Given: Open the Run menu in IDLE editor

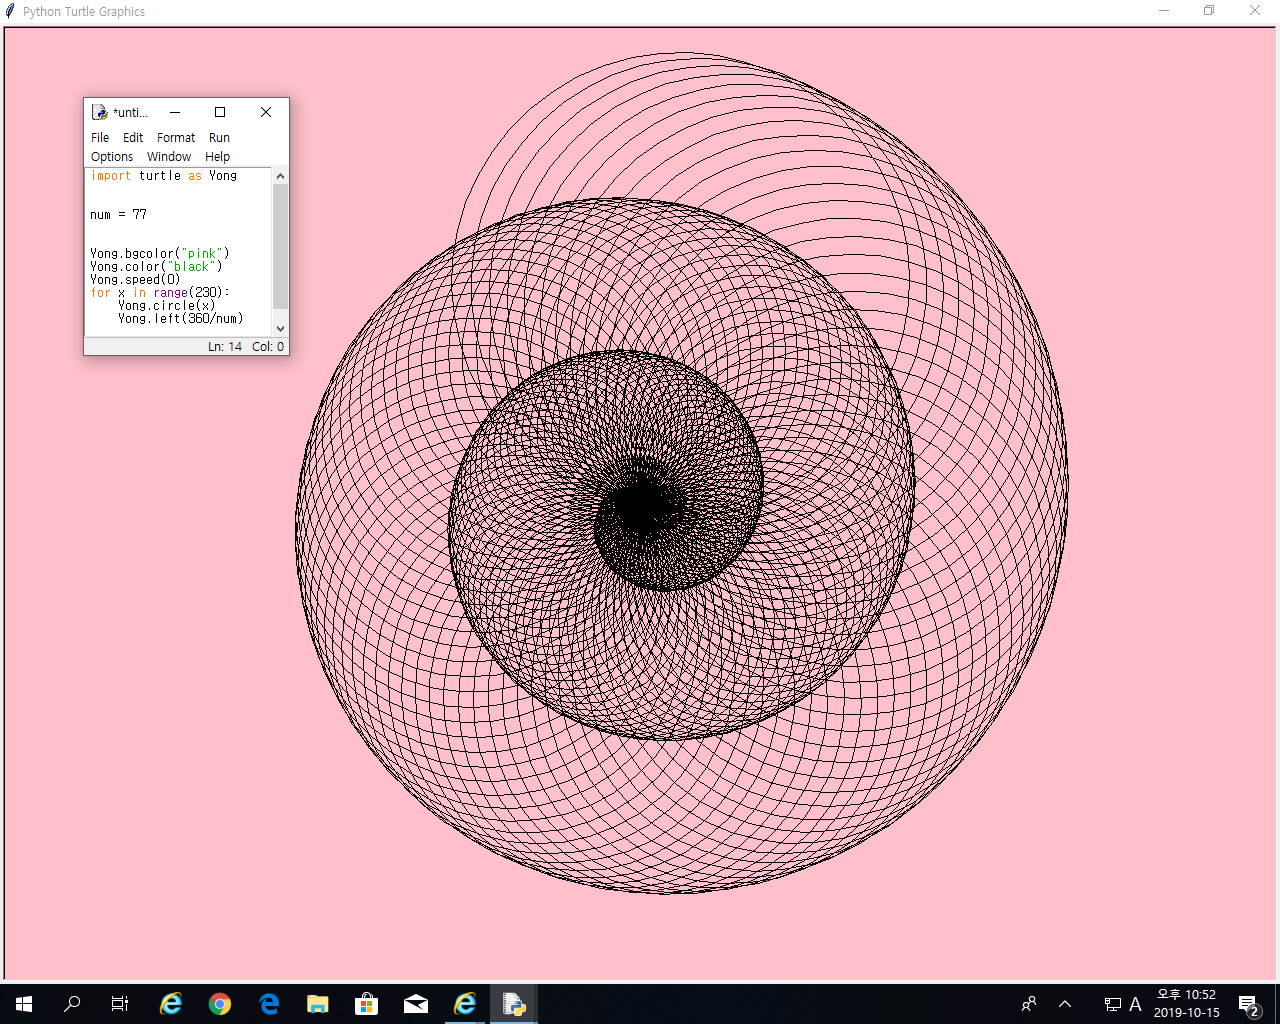Looking at the screenshot, I should [x=219, y=138].
